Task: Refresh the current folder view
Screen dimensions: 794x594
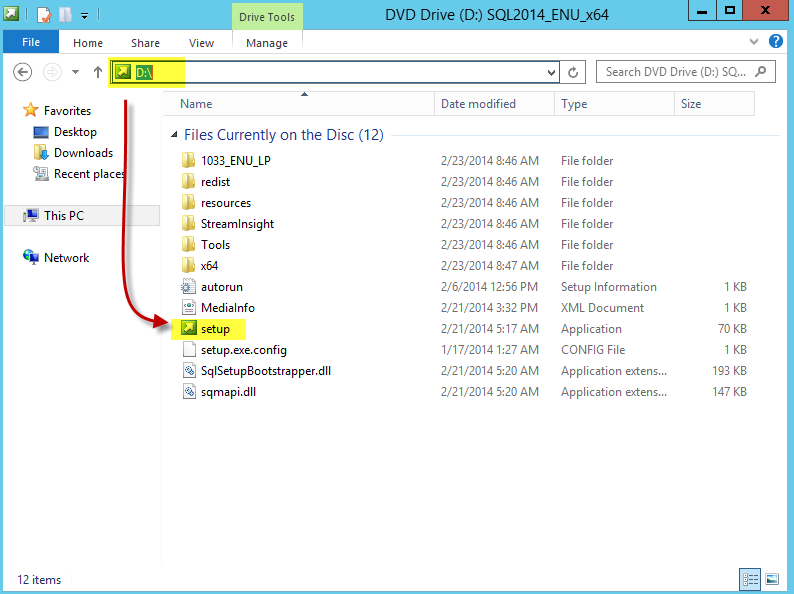Action: point(573,72)
